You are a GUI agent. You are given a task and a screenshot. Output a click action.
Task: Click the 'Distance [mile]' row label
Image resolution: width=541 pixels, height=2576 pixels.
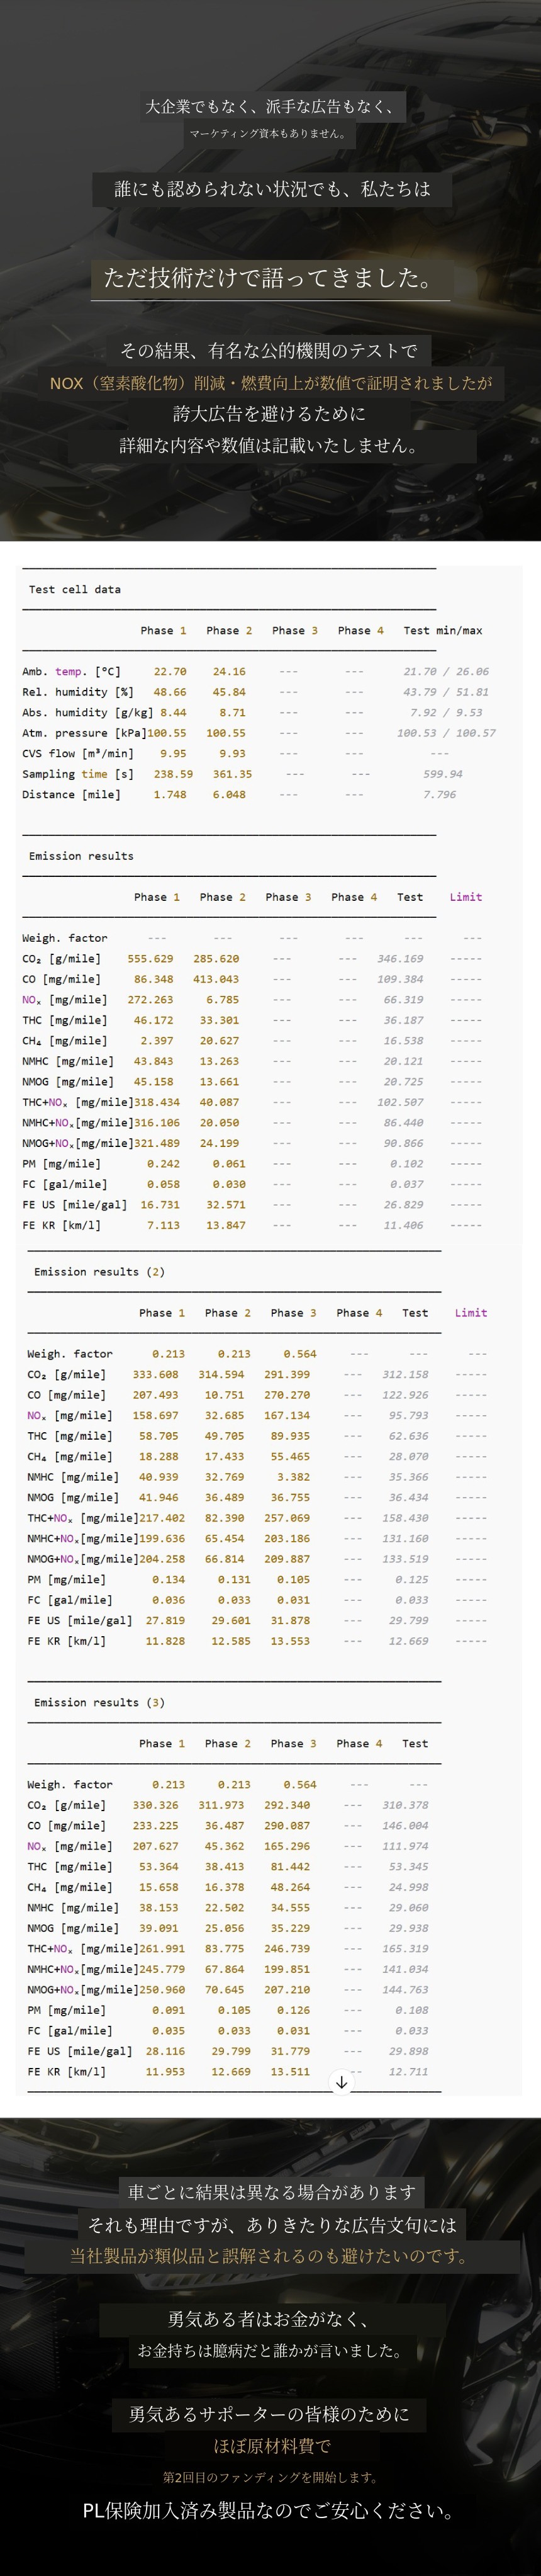coord(71,794)
